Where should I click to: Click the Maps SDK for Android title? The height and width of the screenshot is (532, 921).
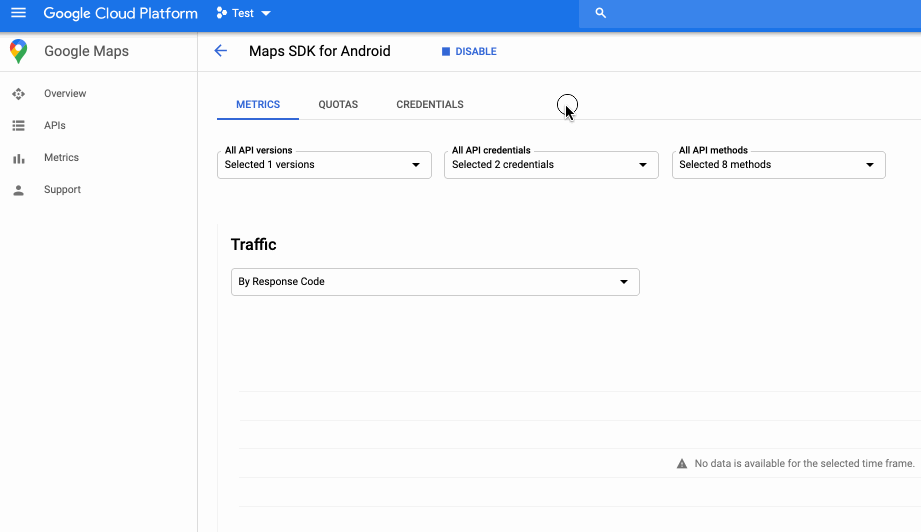[x=320, y=51]
